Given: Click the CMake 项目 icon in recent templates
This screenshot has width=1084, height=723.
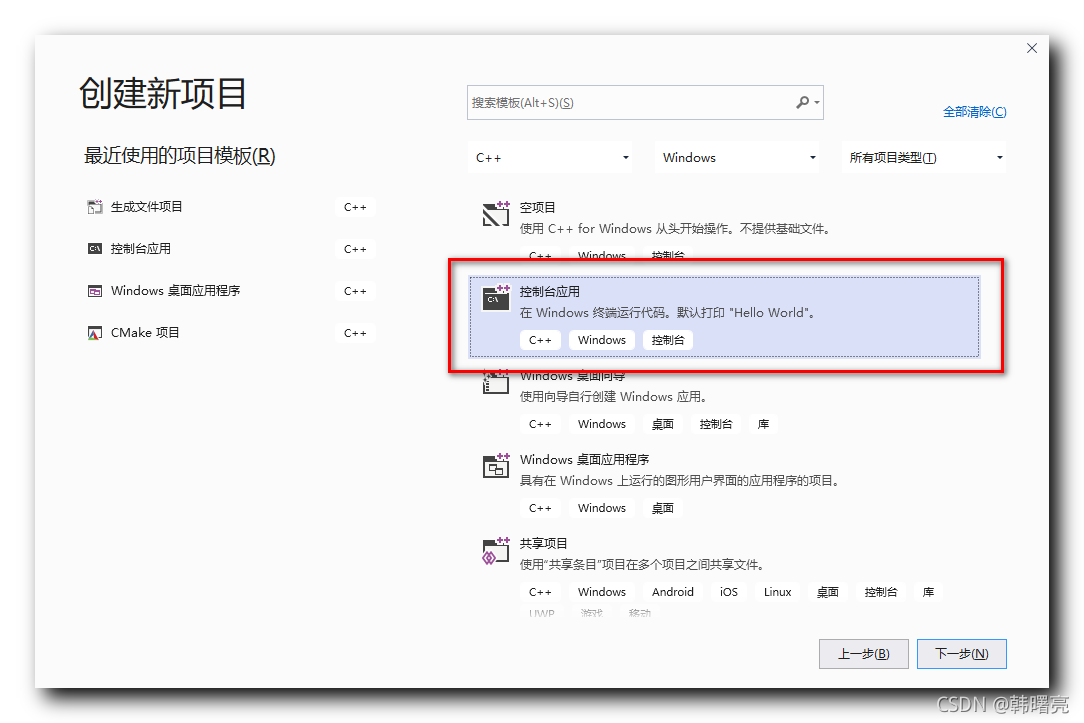Looking at the screenshot, I should 95,332.
